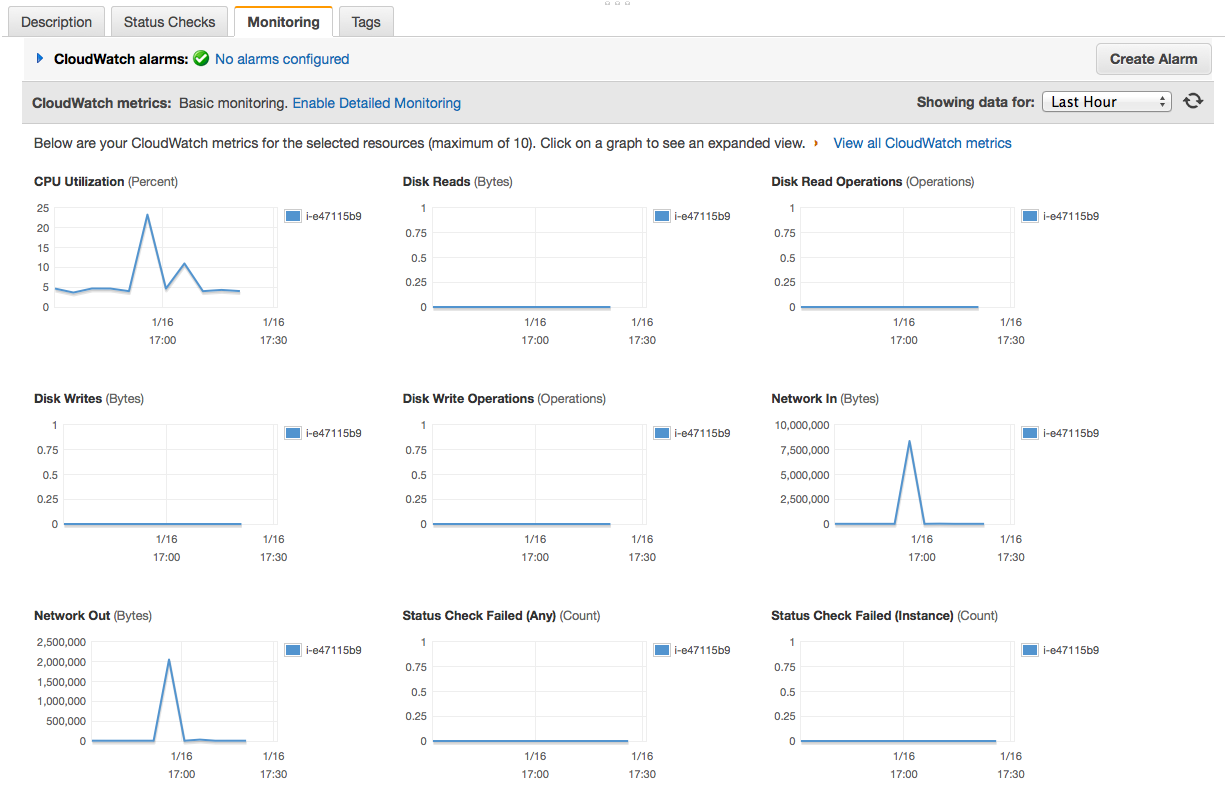Click the refresh metrics icon

(1193, 101)
